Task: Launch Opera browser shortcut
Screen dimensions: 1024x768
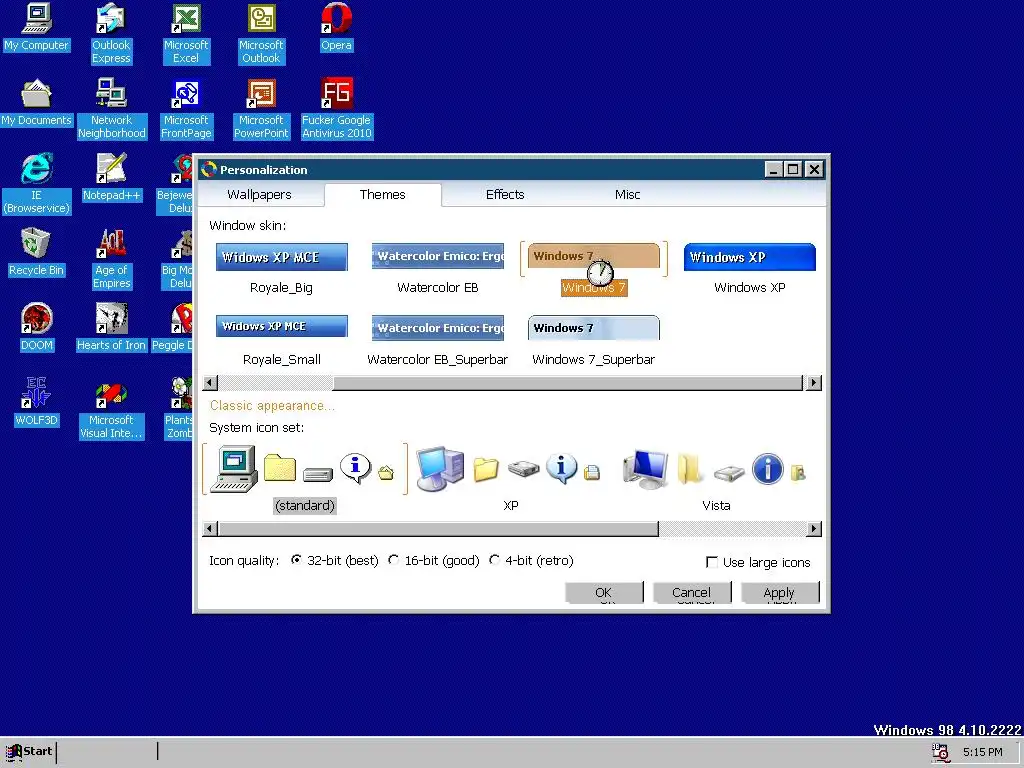Action: [336, 27]
